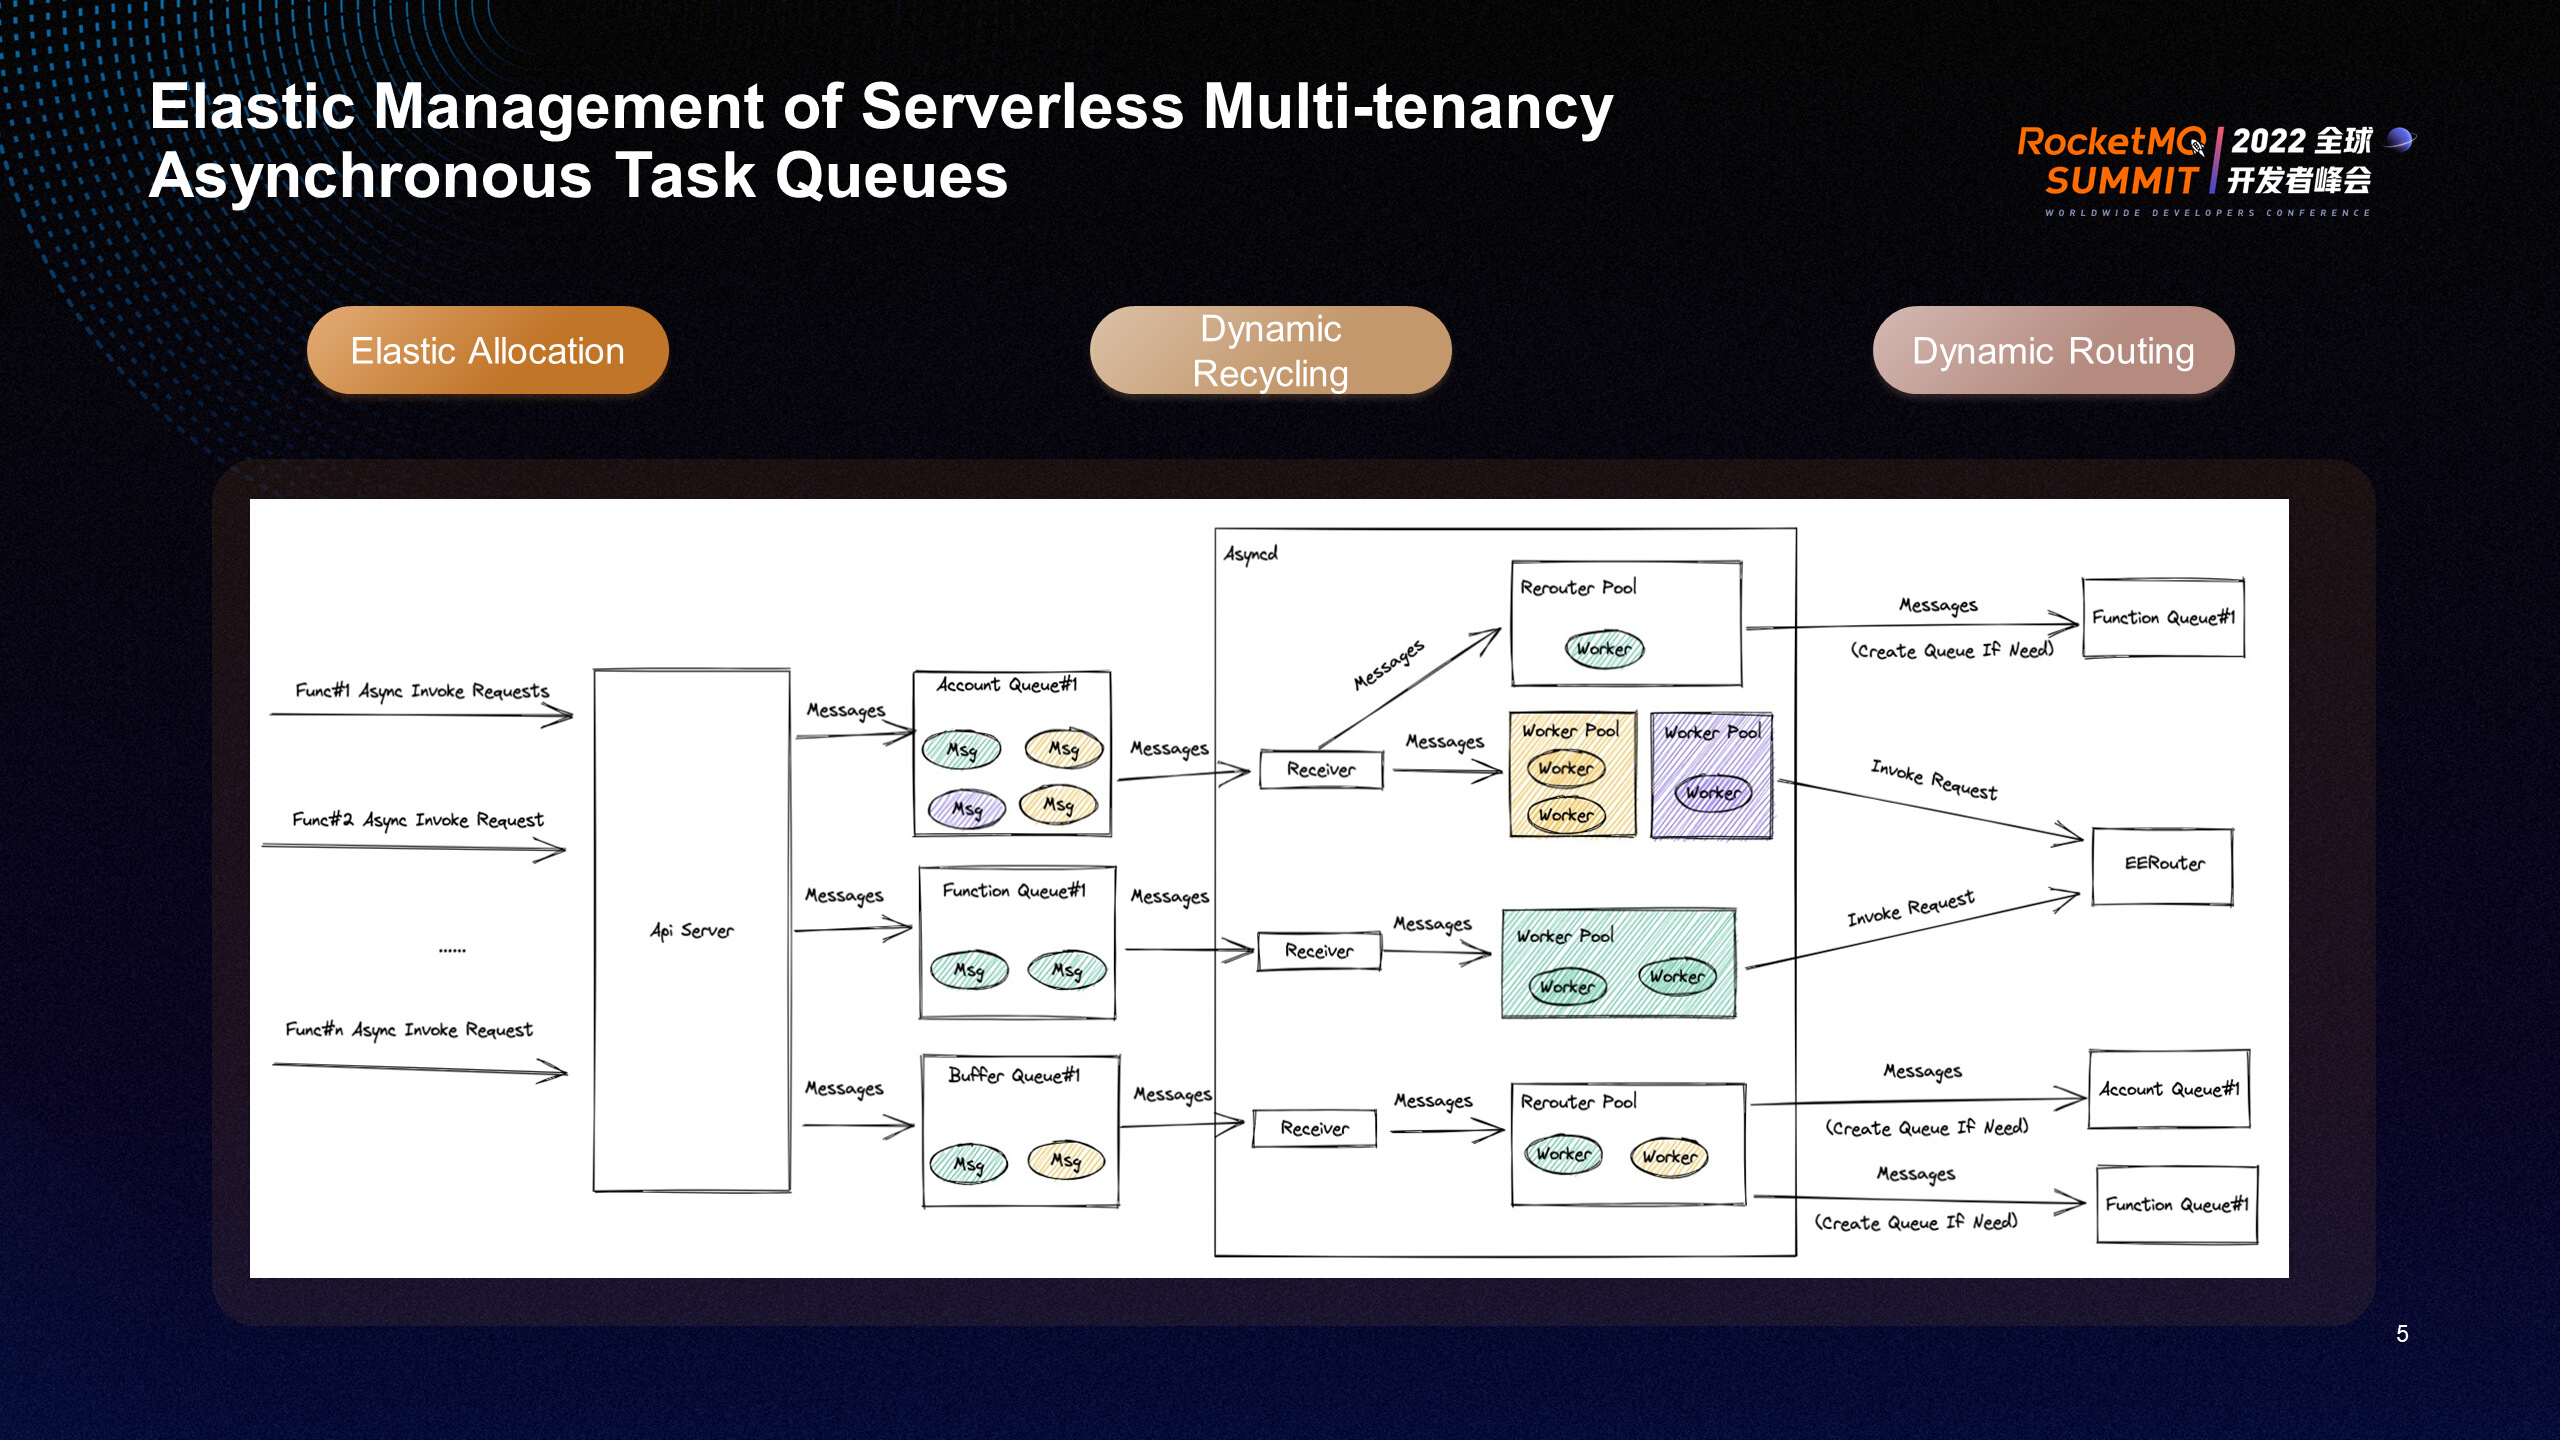Image resolution: width=2560 pixels, height=1440 pixels.
Task: Click the Dynamic Routing pill button
Action: coord(2053,350)
